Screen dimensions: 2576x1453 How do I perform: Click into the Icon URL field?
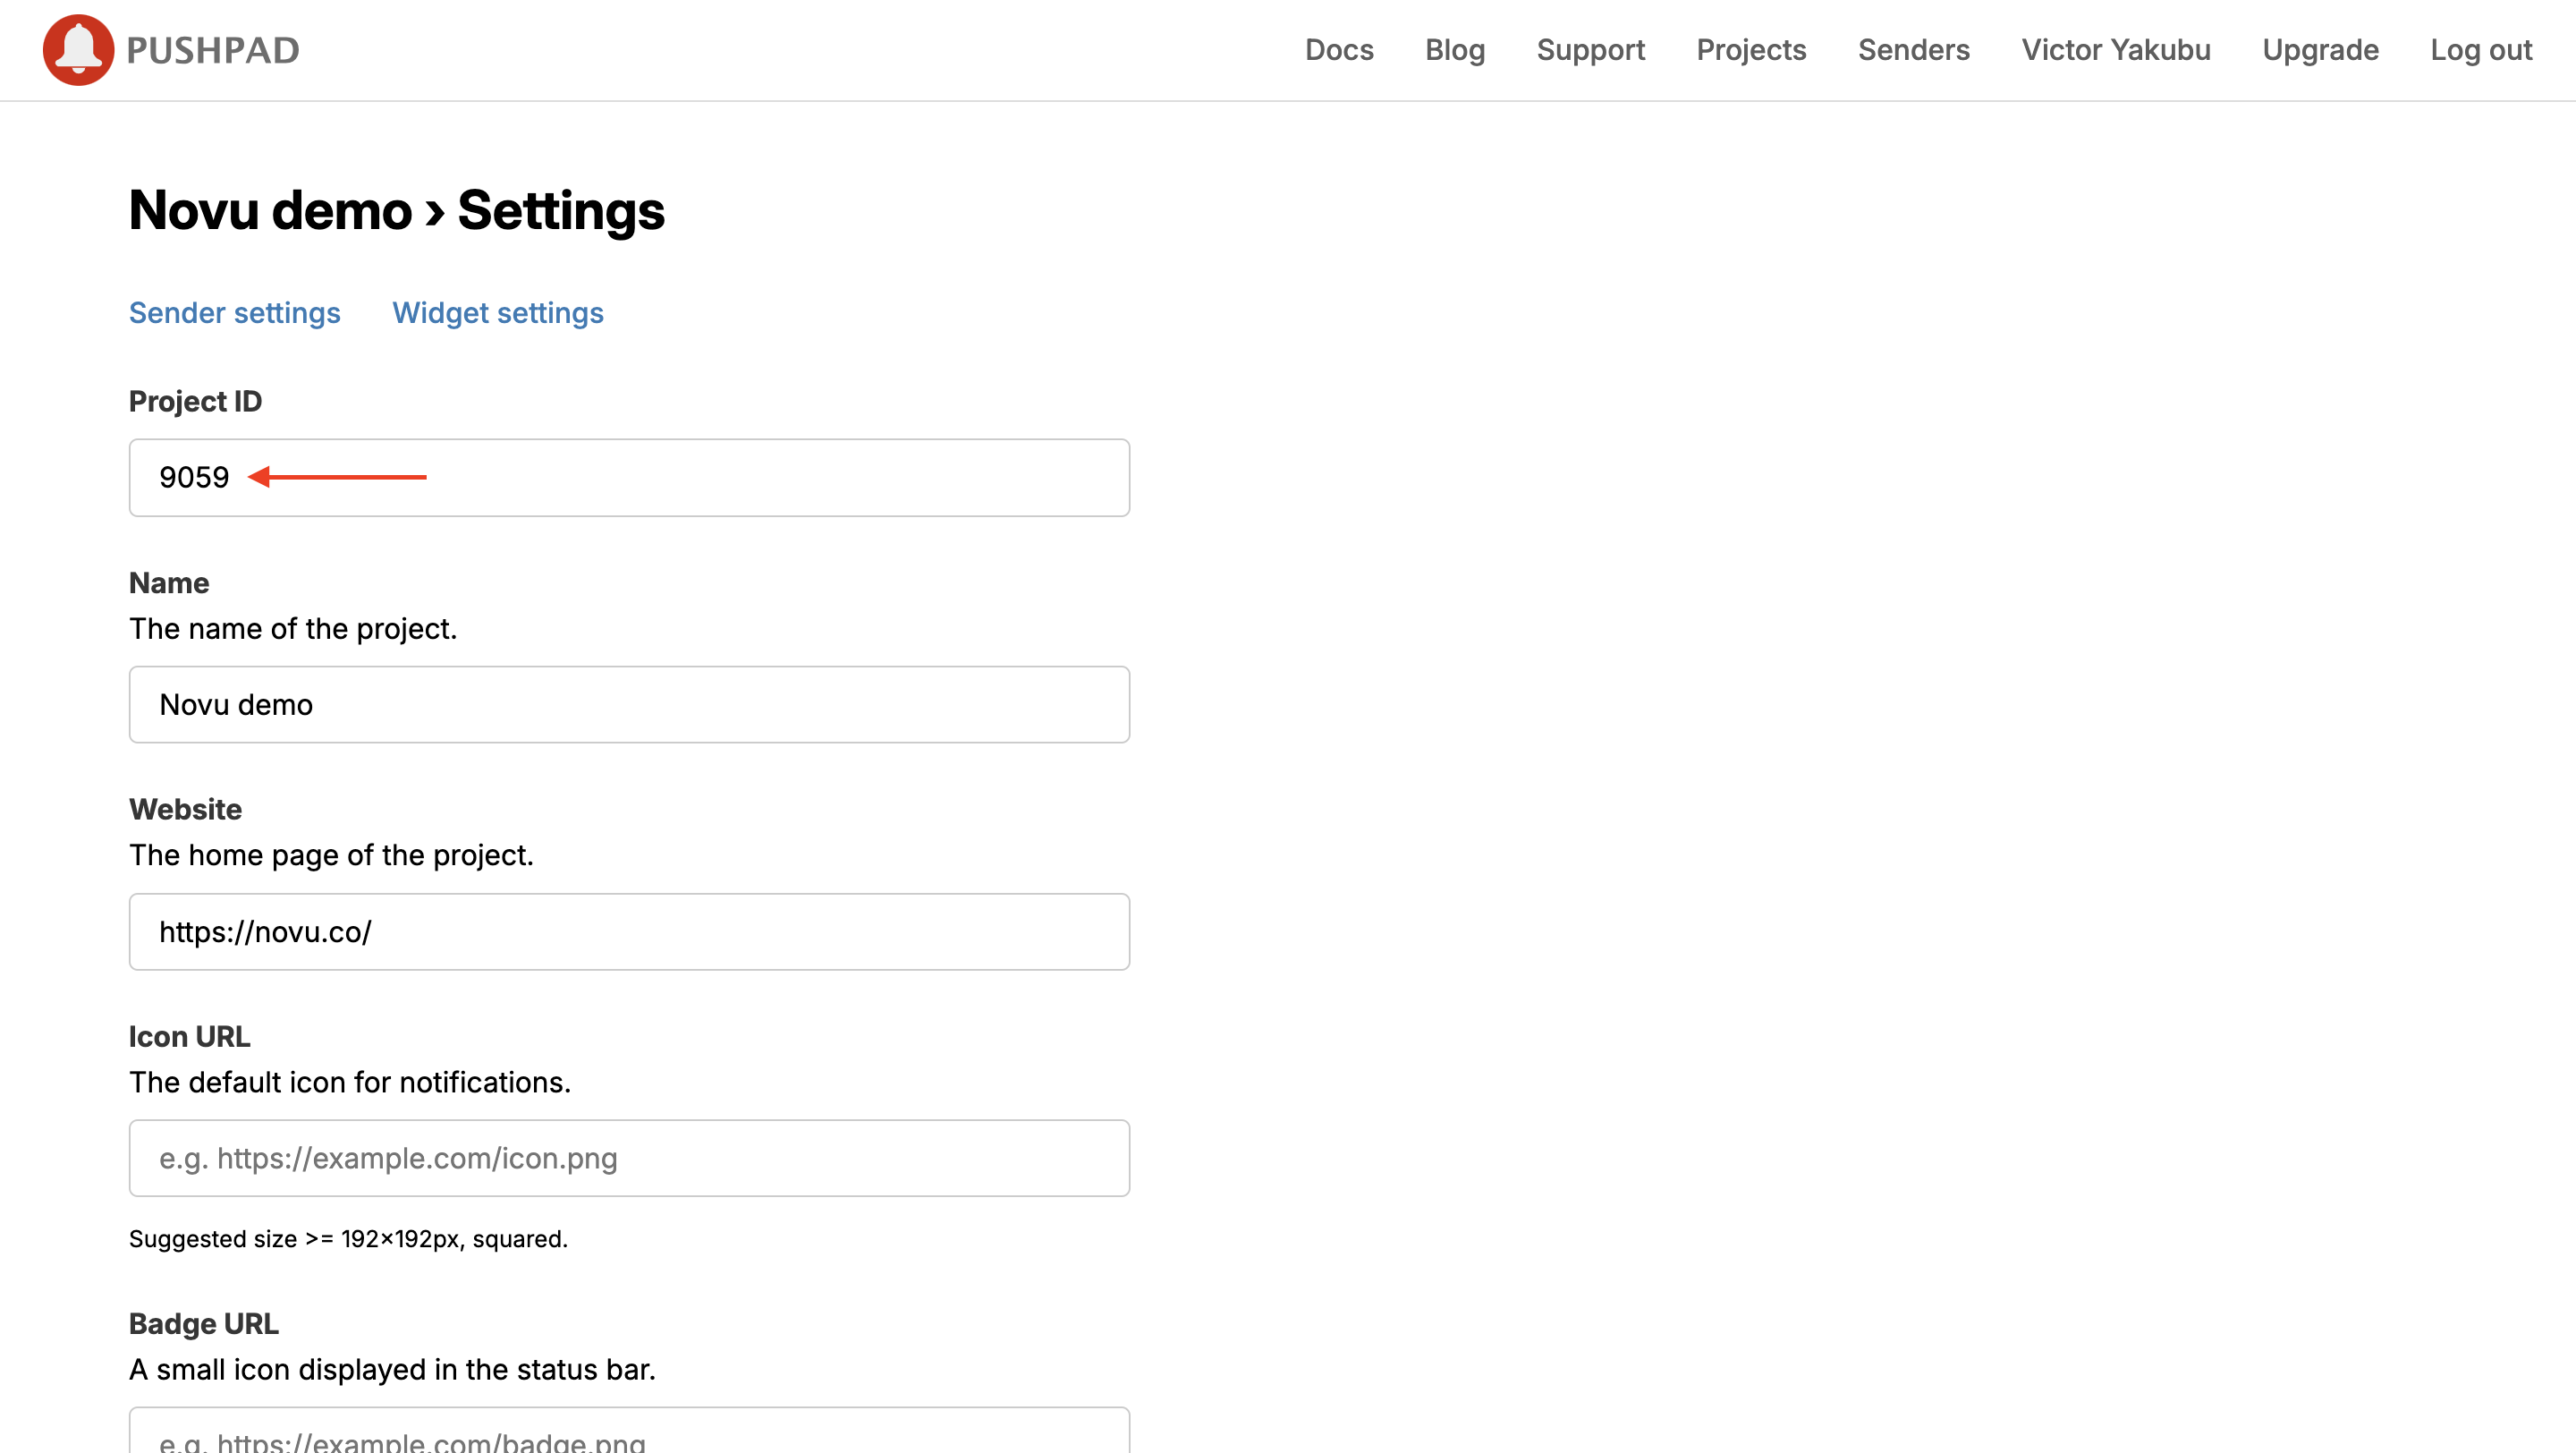(629, 1158)
